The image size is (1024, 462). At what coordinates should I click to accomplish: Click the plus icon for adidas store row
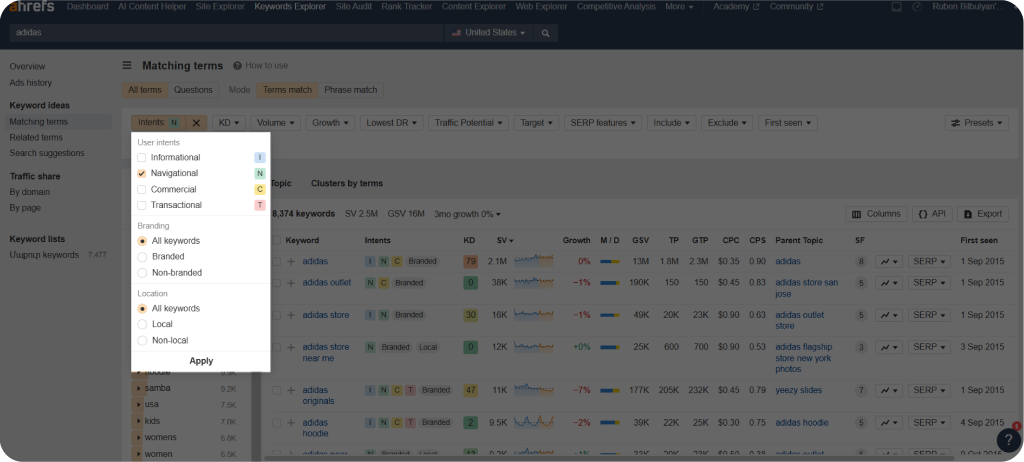pyautogui.click(x=291, y=315)
